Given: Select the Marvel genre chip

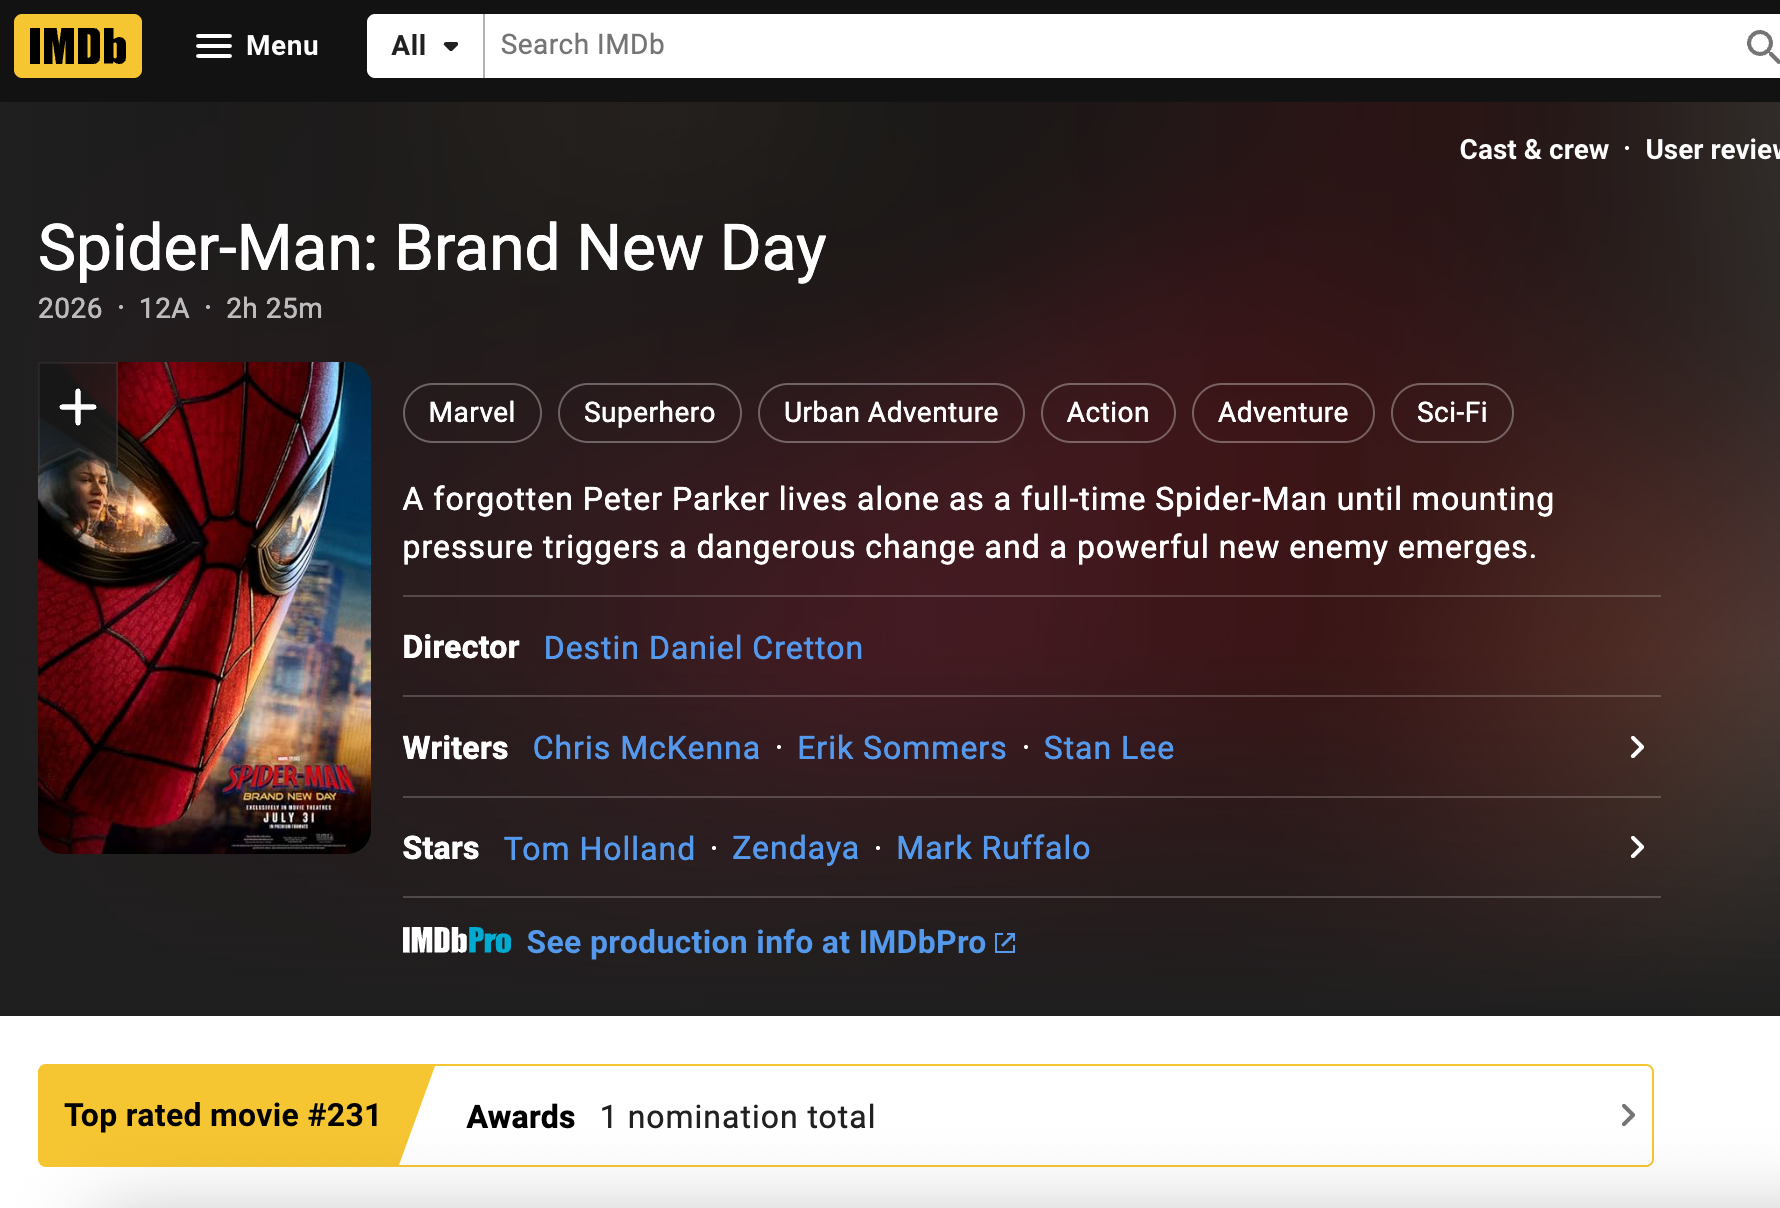Looking at the screenshot, I should click(472, 413).
